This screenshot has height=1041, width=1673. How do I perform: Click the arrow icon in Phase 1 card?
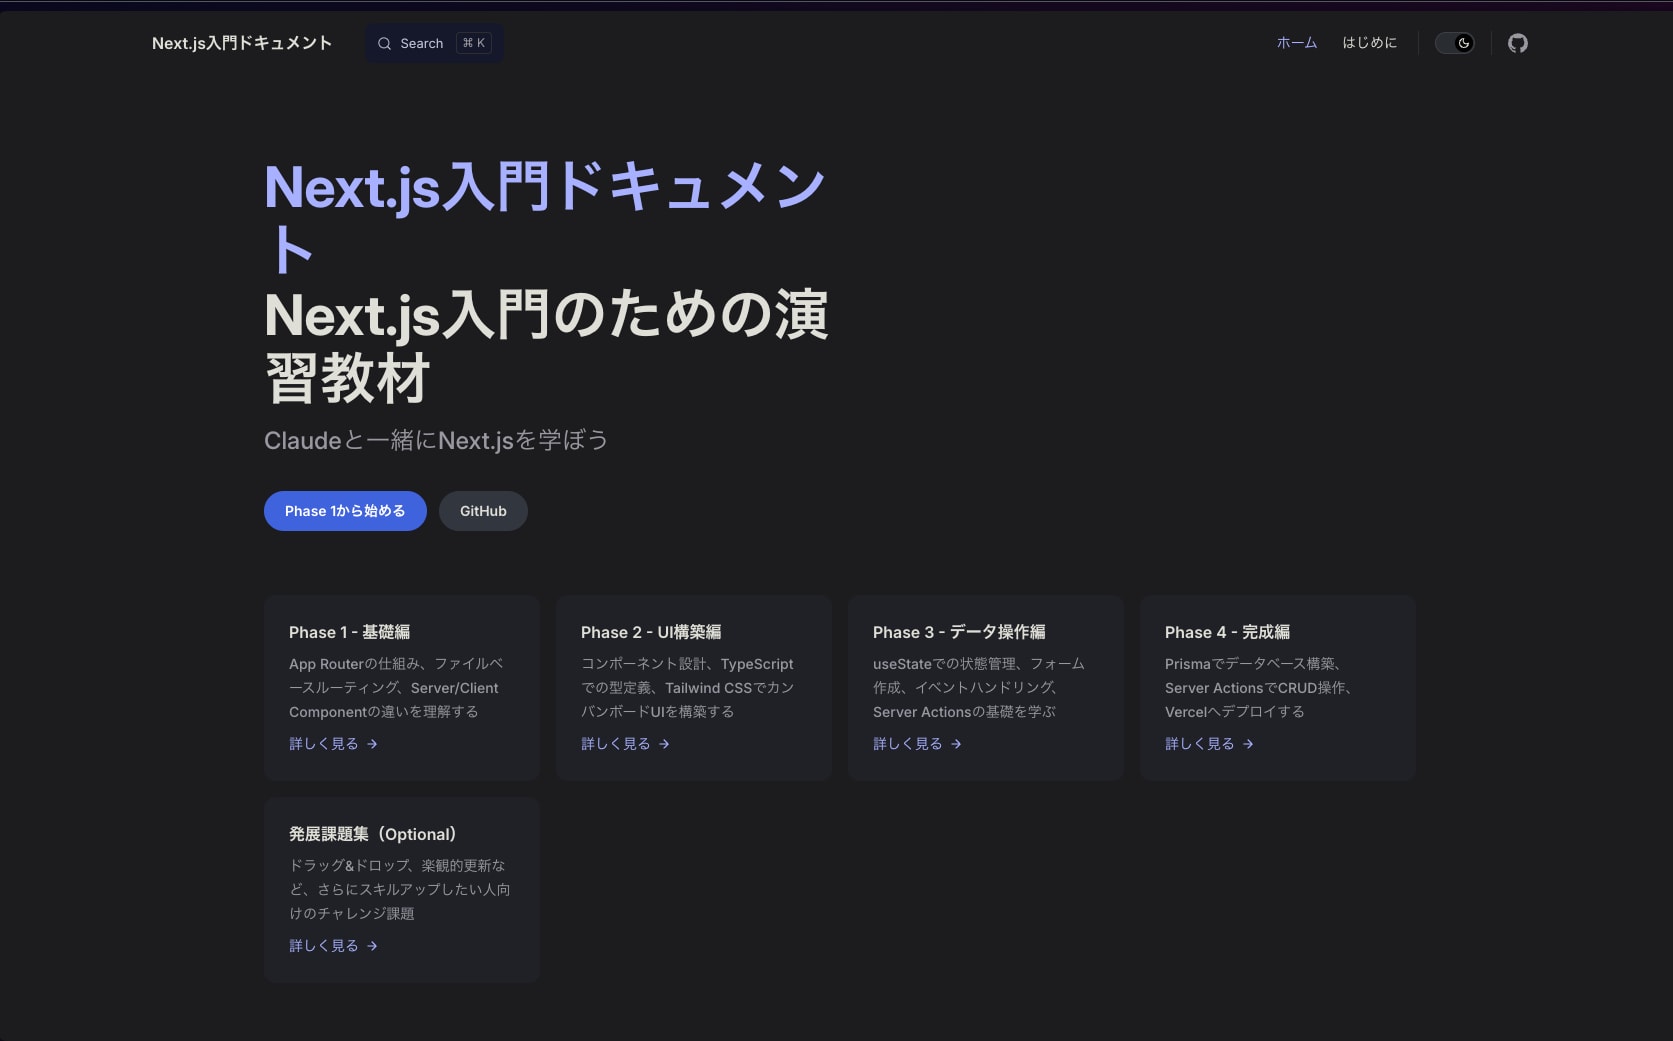372,744
